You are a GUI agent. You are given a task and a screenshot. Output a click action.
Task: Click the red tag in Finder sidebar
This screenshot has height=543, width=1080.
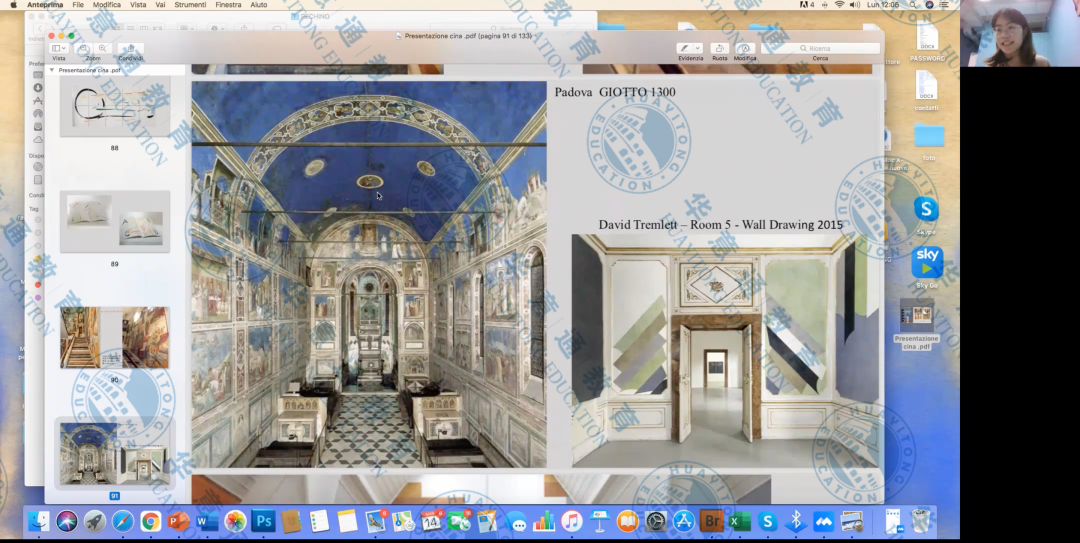click(38, 285)
